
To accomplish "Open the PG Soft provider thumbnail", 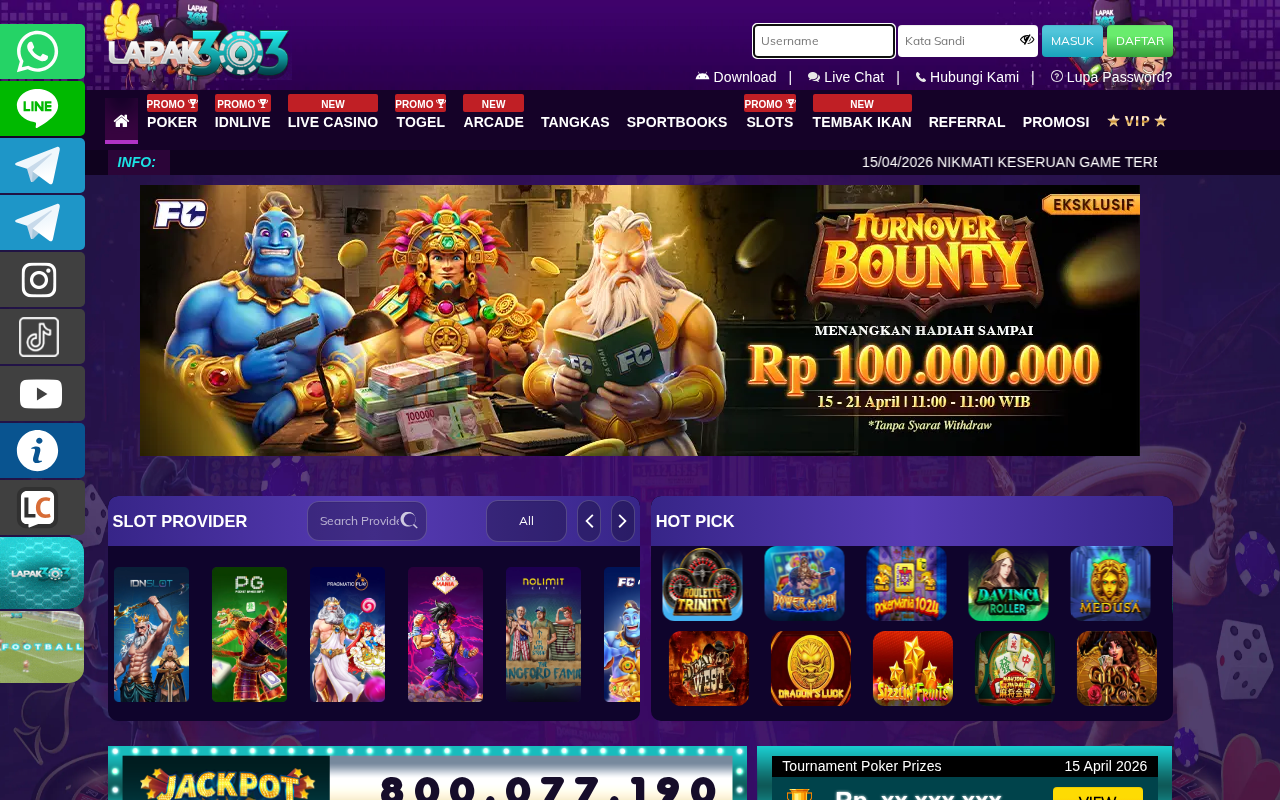I will coord(249,634).
